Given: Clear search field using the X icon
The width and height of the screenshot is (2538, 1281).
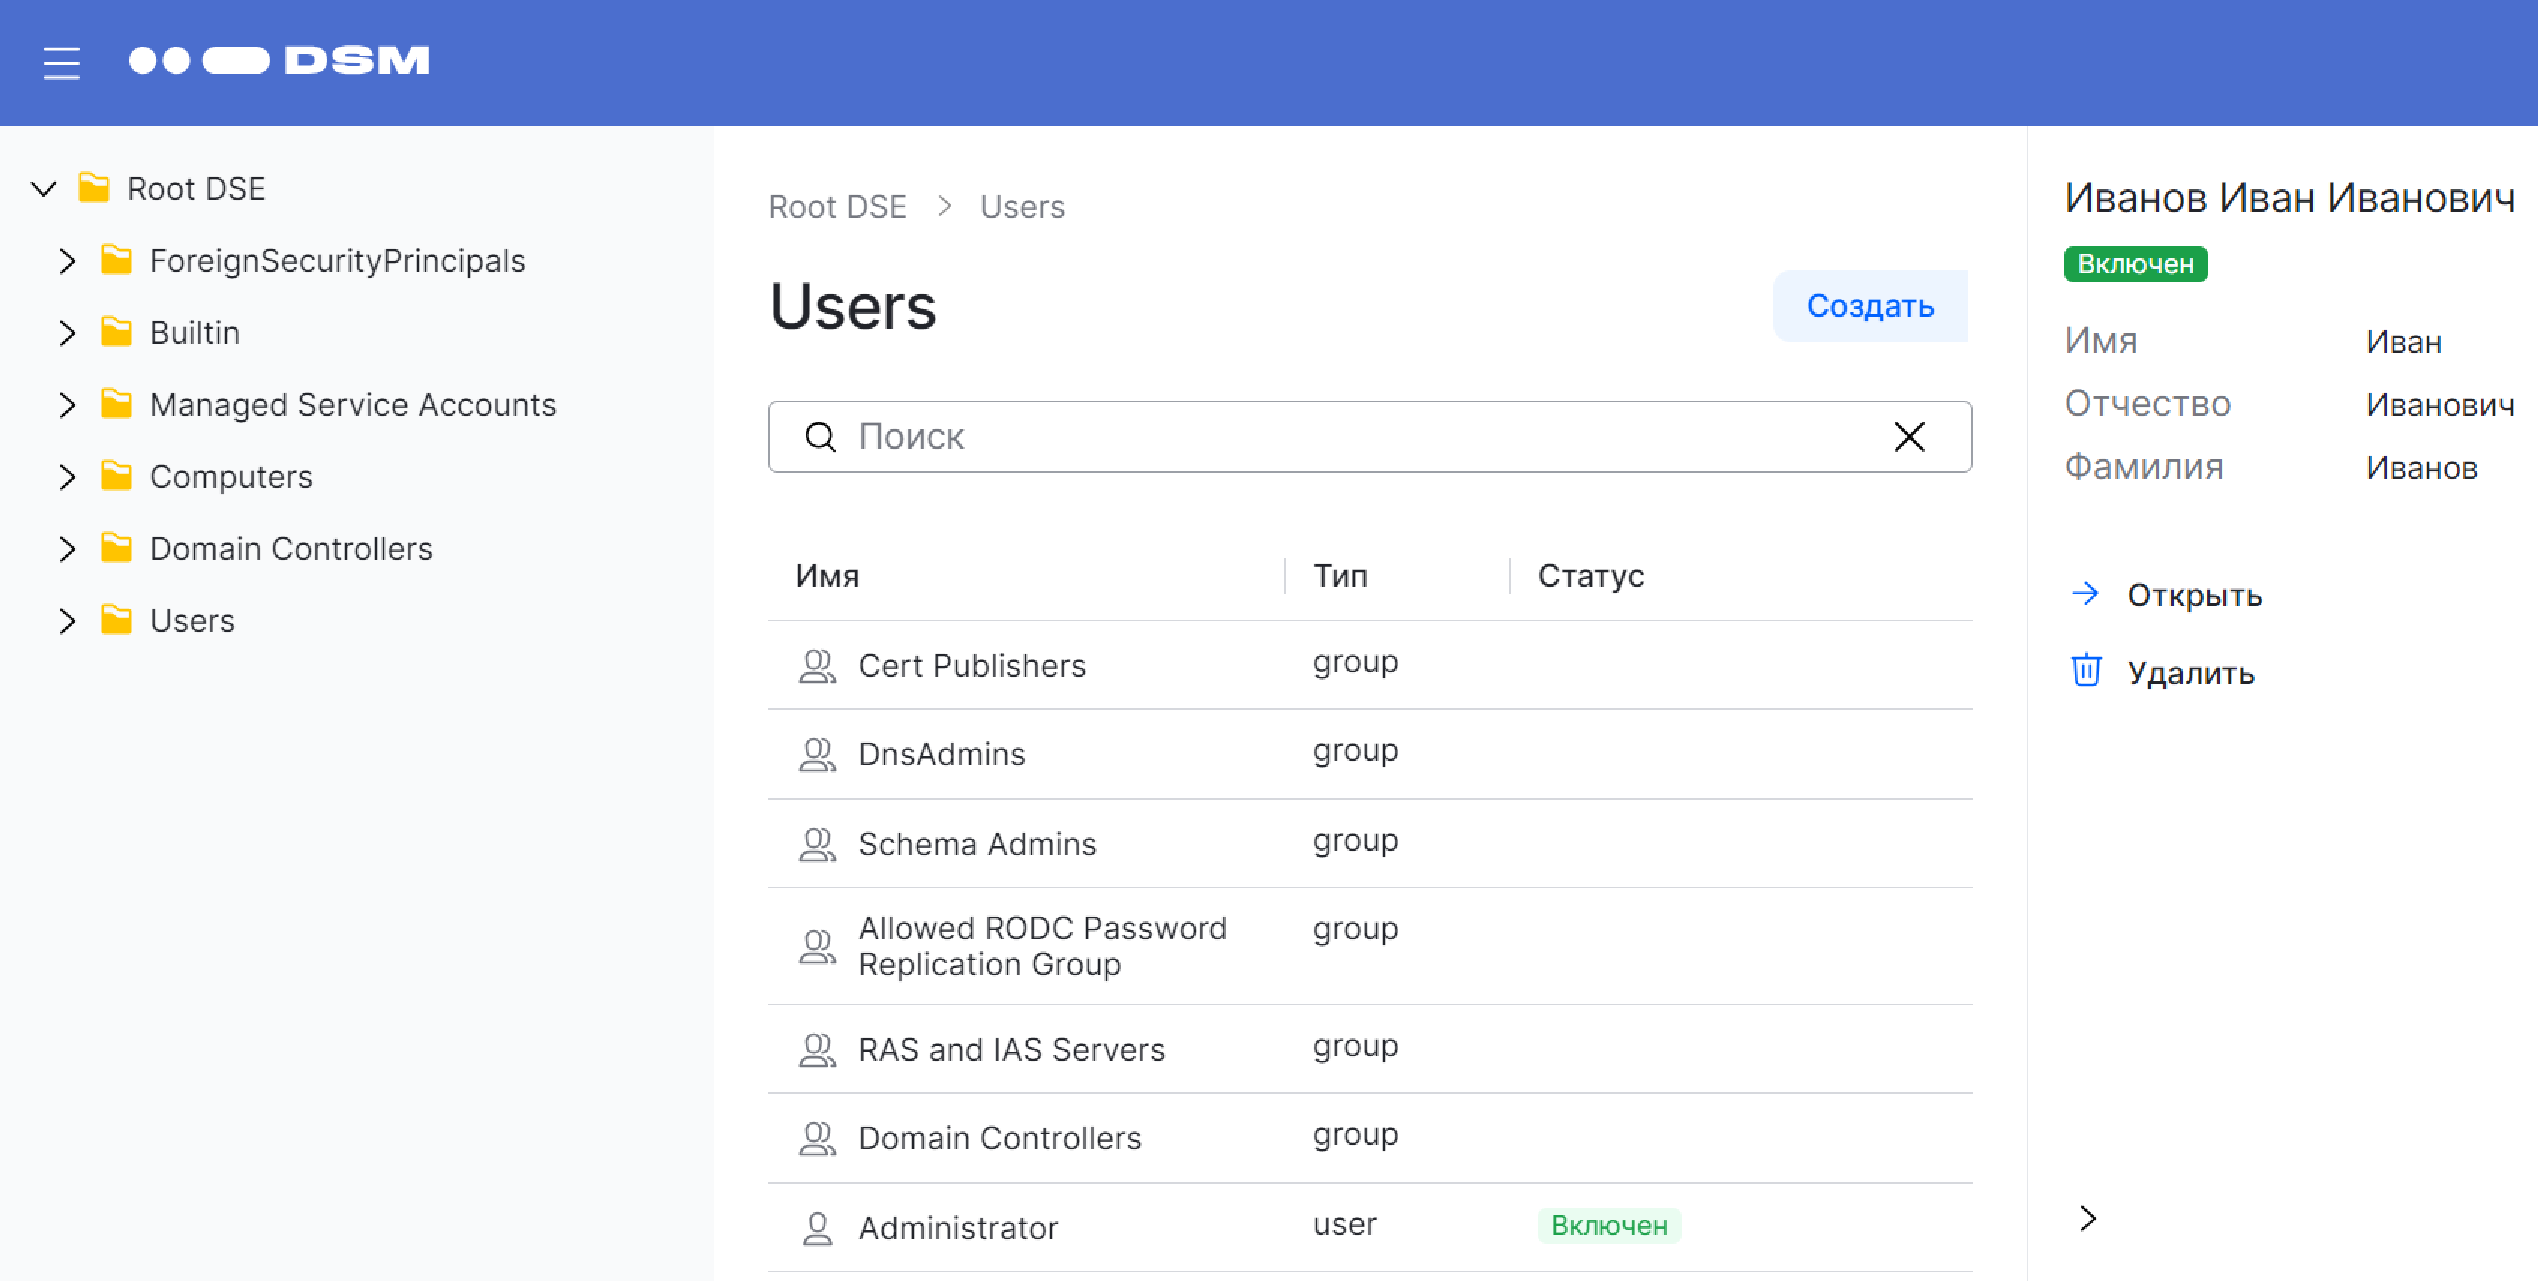Looking at the screenshot, I should pyautogui.click(x=1909, y=437).
